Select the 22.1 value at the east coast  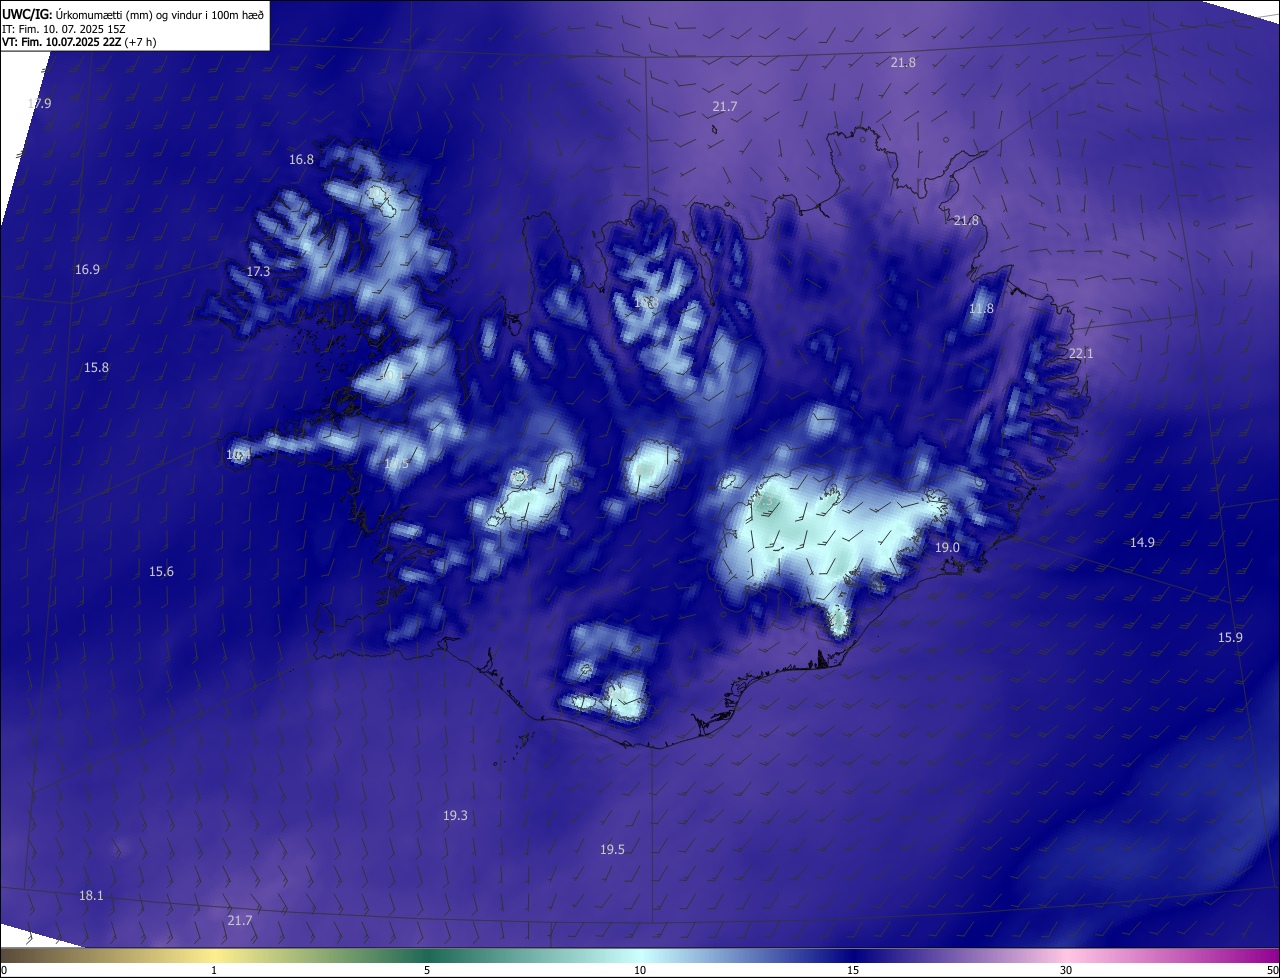tap(1081, 353)
